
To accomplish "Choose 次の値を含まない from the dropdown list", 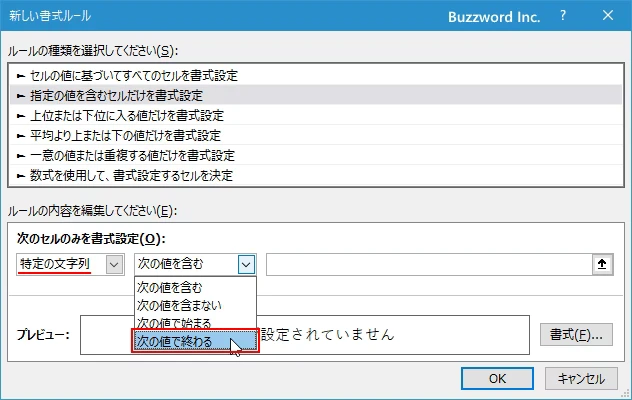I will pyautogui.click(x=195, y=305).
